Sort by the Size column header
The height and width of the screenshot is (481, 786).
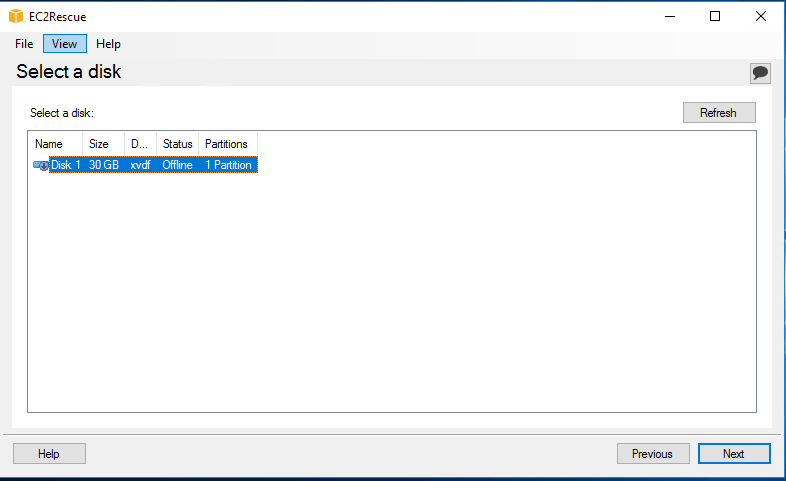pos(103,144)
